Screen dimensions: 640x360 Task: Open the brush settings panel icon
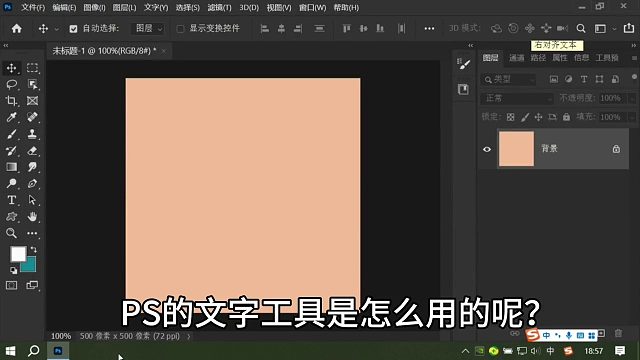(x=464, y=64)
